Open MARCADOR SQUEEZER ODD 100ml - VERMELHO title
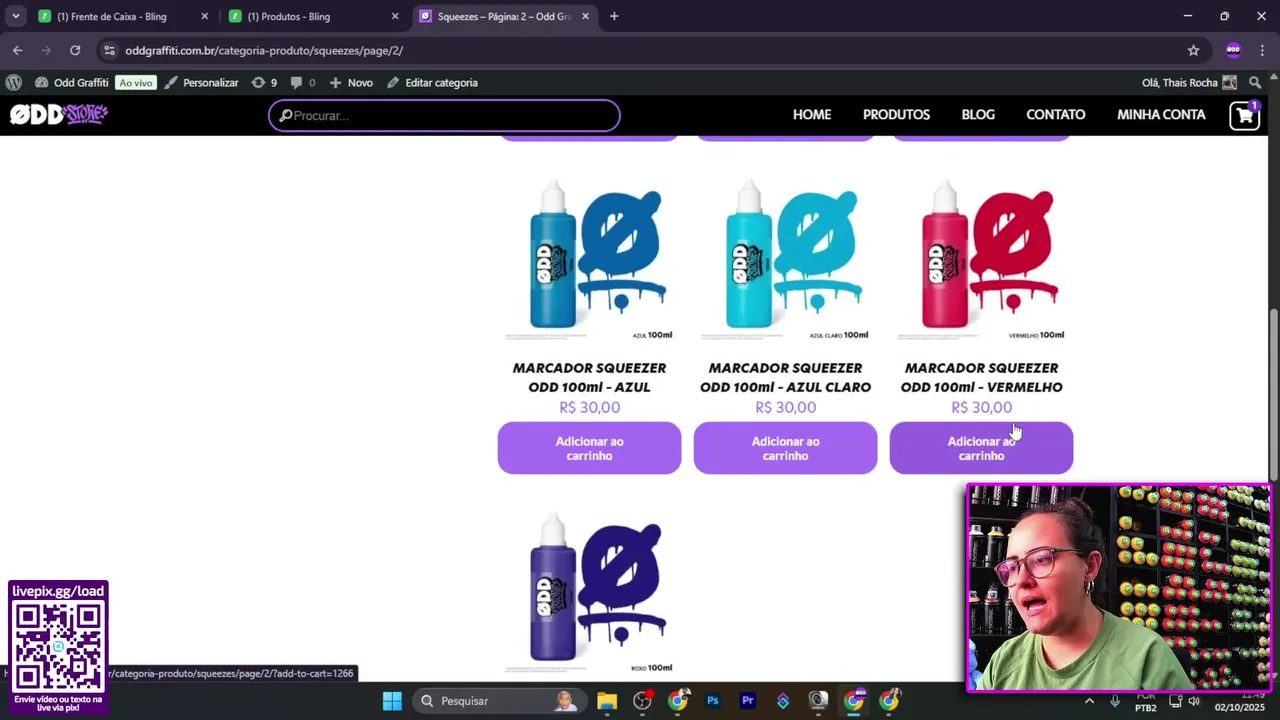 [981, 377]
